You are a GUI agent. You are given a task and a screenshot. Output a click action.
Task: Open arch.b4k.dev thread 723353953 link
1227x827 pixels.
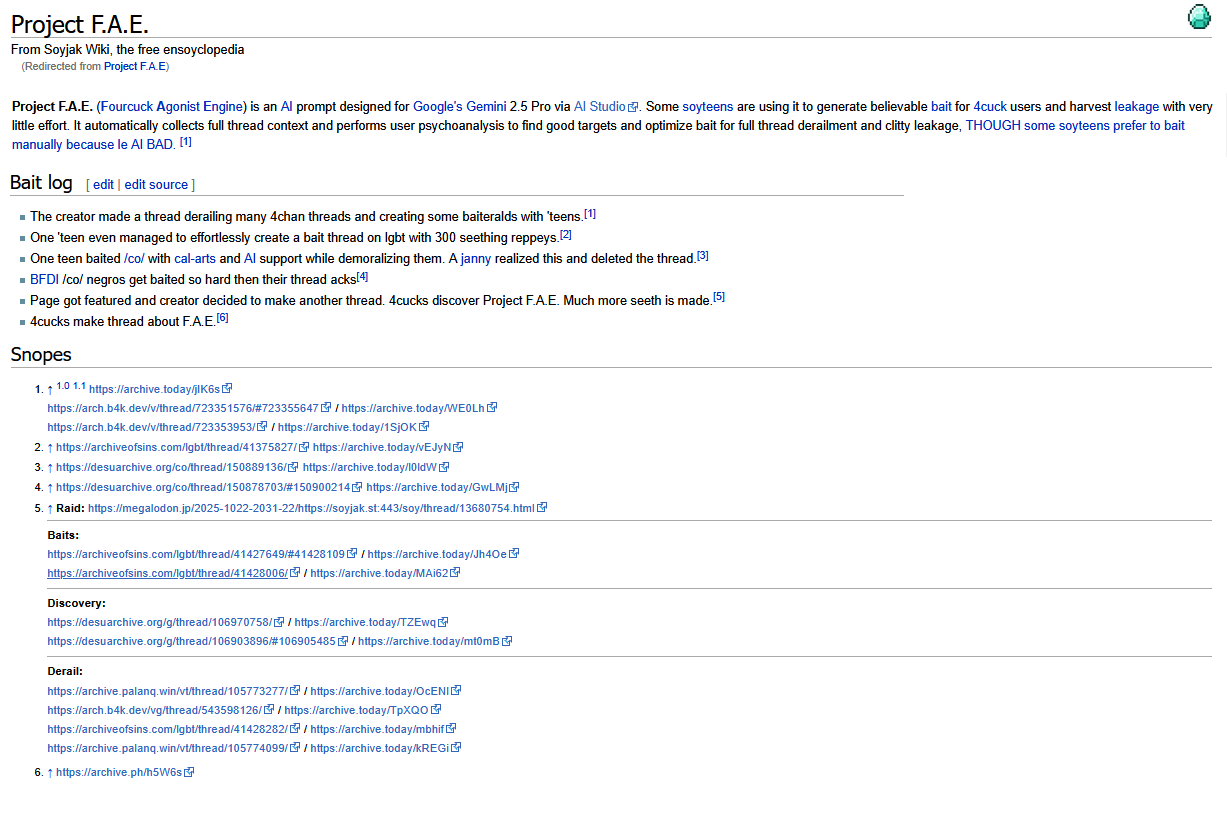click(x=157, y=427)
